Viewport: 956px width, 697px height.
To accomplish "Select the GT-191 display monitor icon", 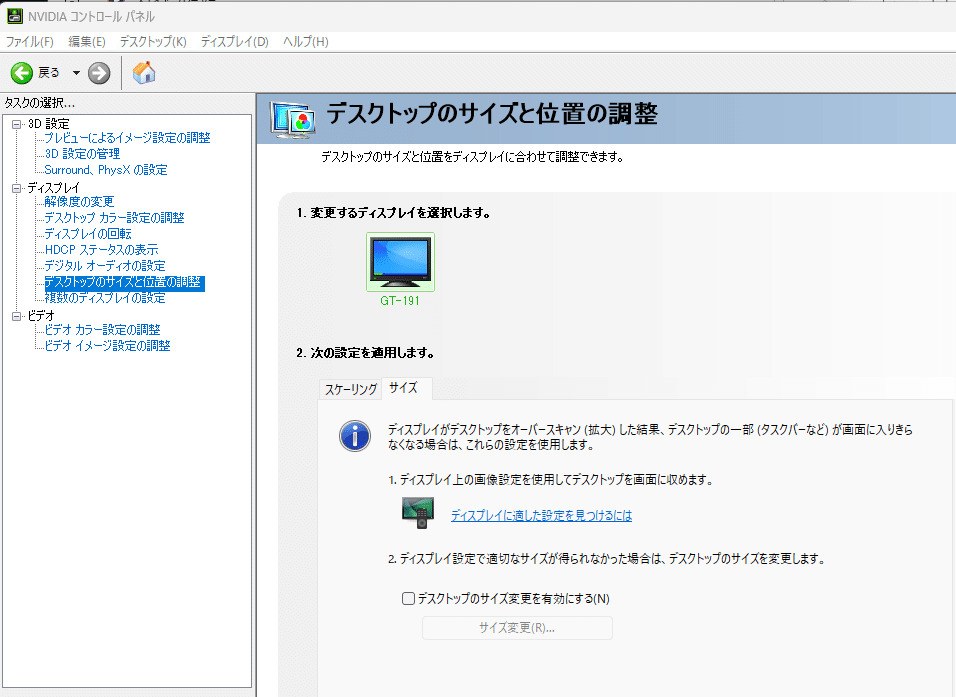I will (x=400, y=262).
